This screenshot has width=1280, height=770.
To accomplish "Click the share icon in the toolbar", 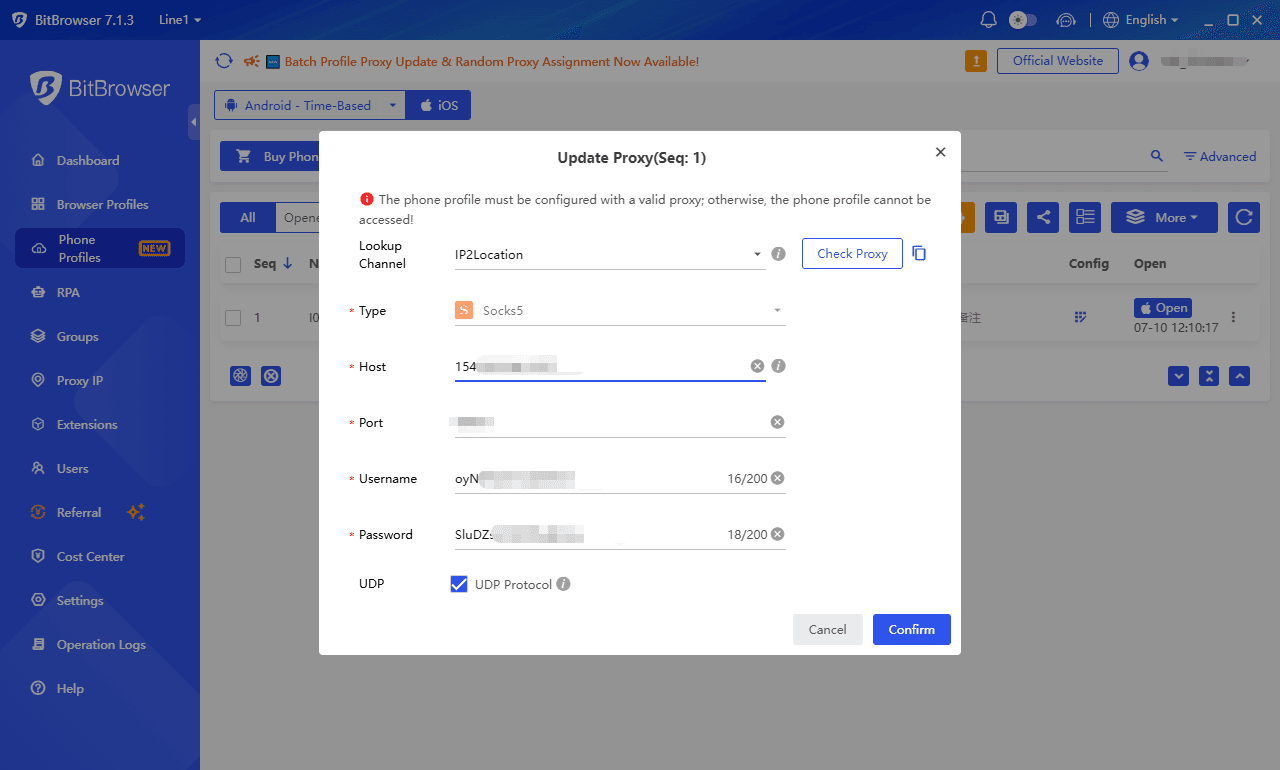I will [x=1043, y=217].
